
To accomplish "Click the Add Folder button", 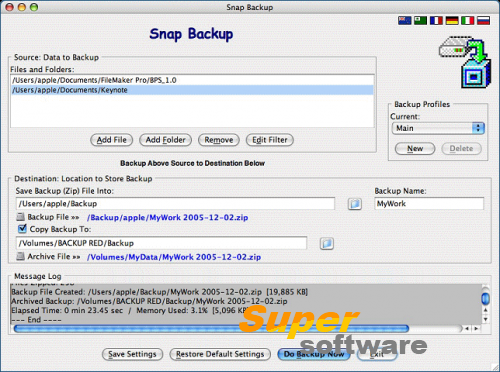I will (x=165, y=140).
